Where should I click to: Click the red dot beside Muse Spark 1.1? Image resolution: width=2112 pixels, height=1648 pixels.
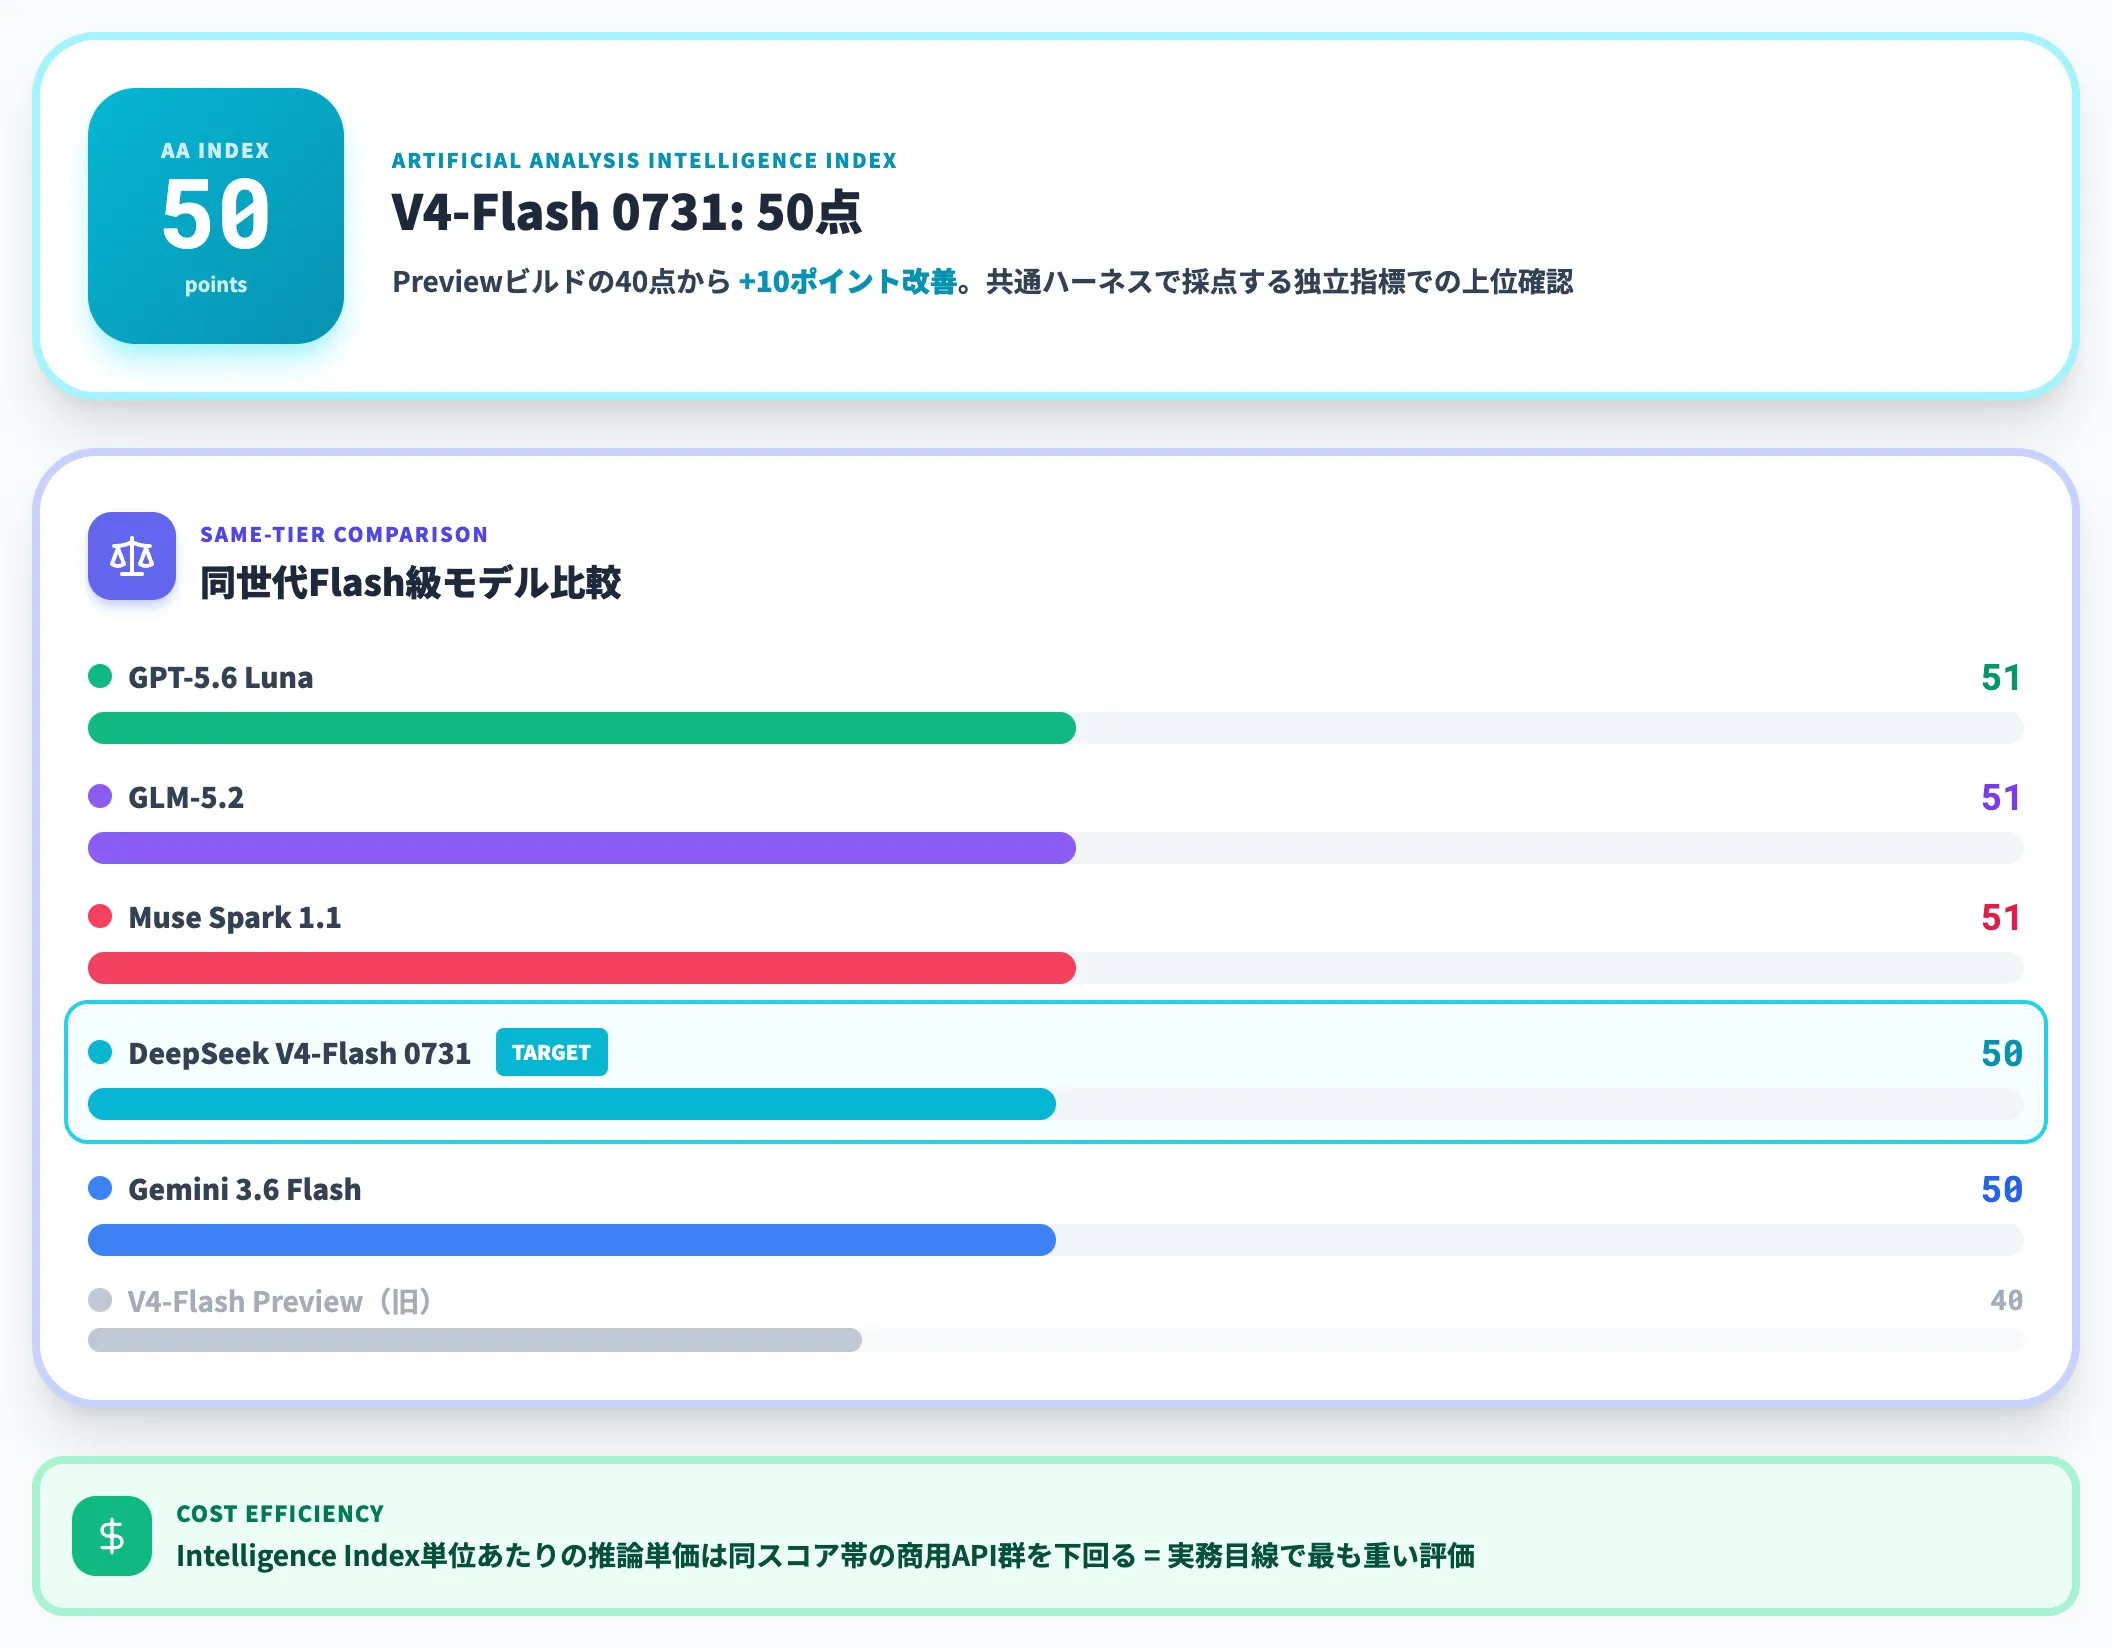[100, 916]
